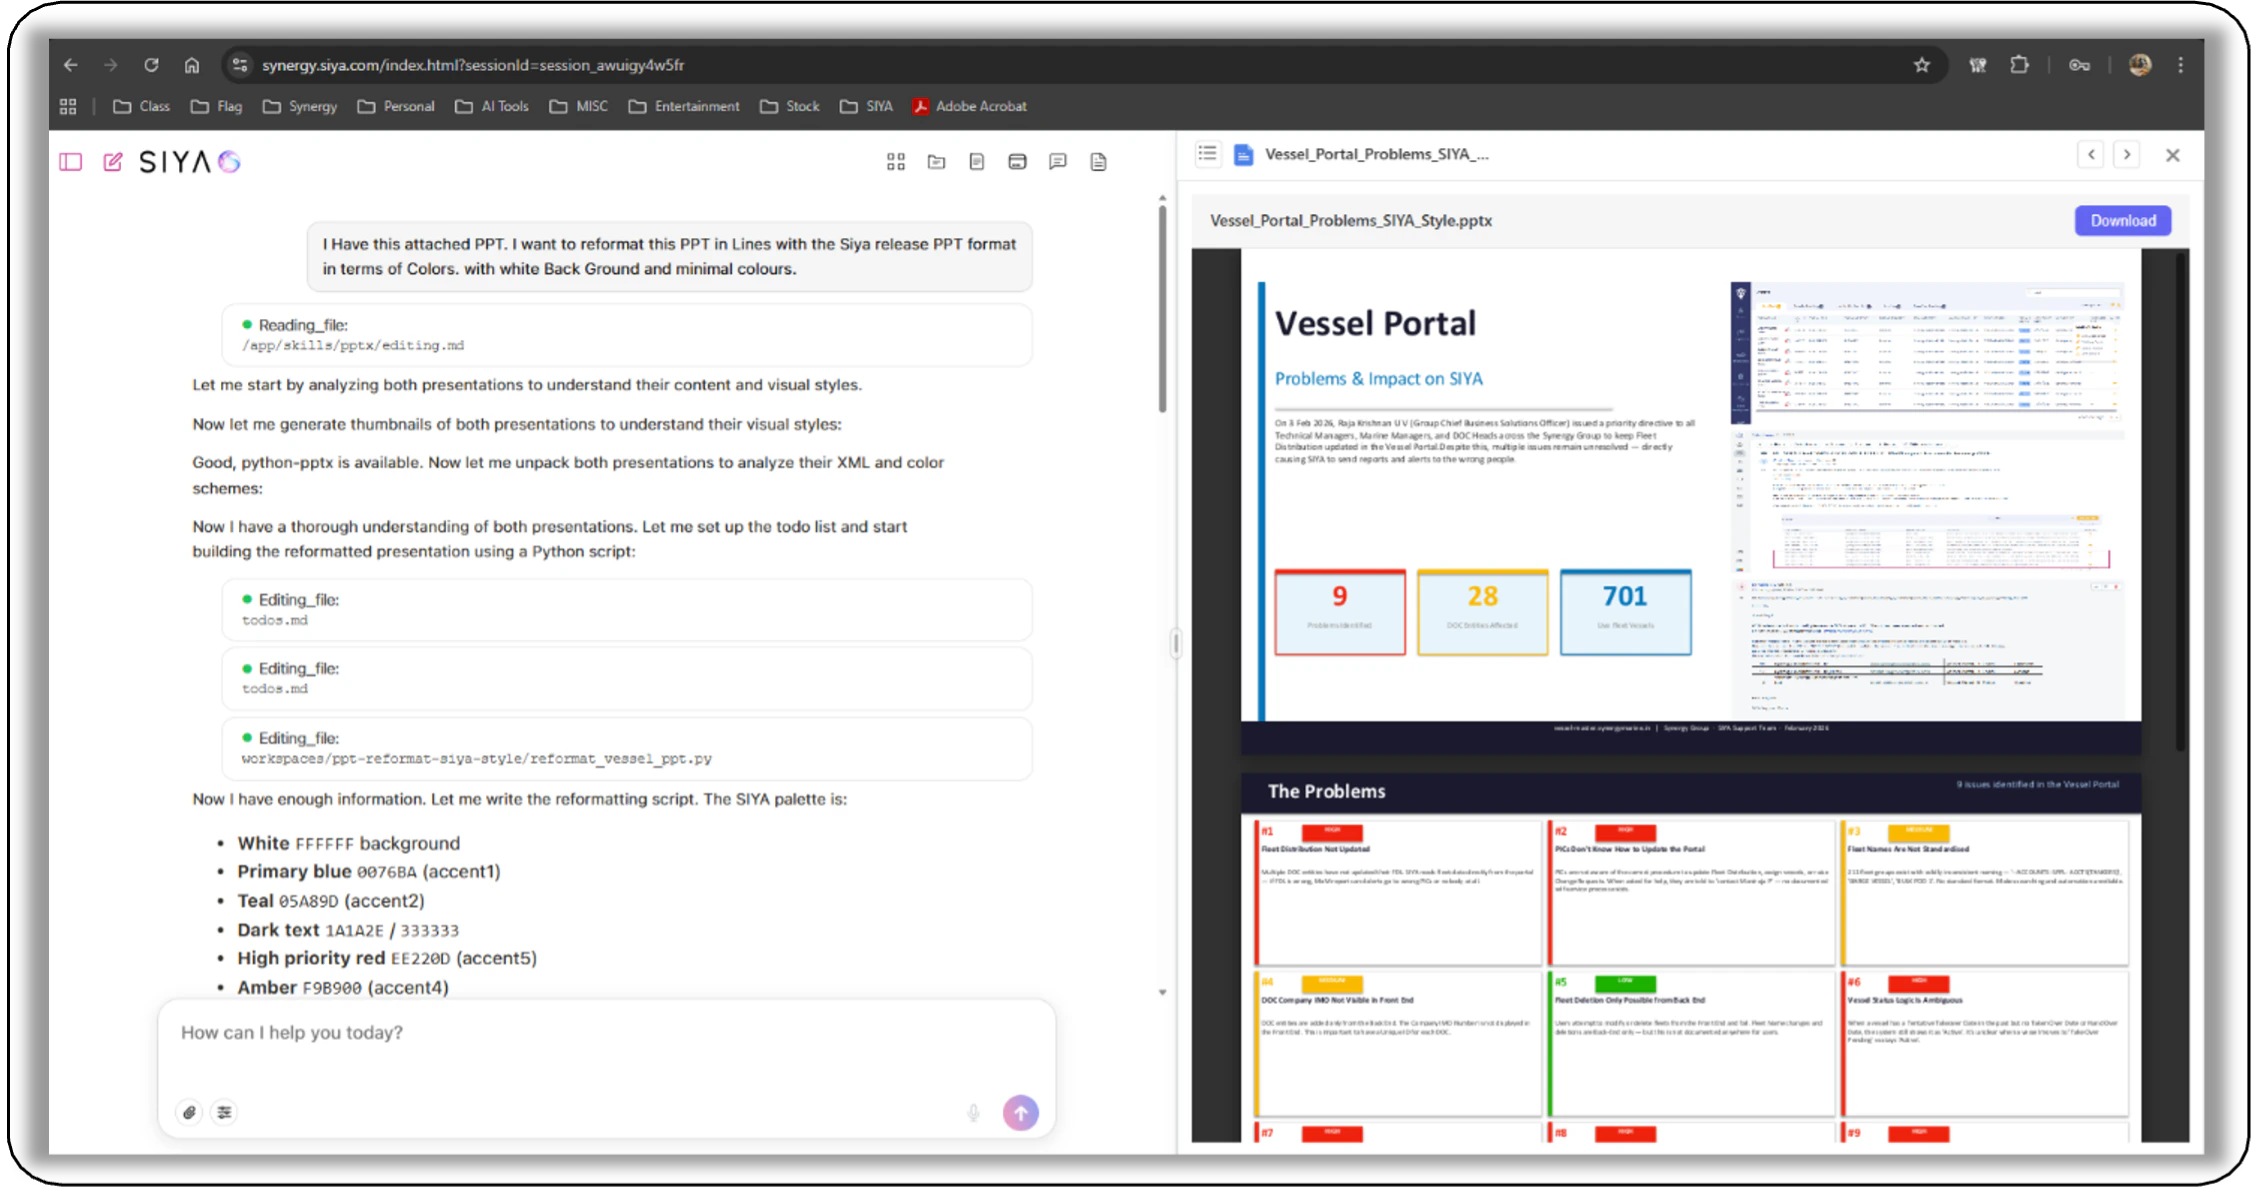Screen dimensions: 2255x1196
Task: Click problem card #6 Vessel Status Logic
Action: coord(1984,1044)
